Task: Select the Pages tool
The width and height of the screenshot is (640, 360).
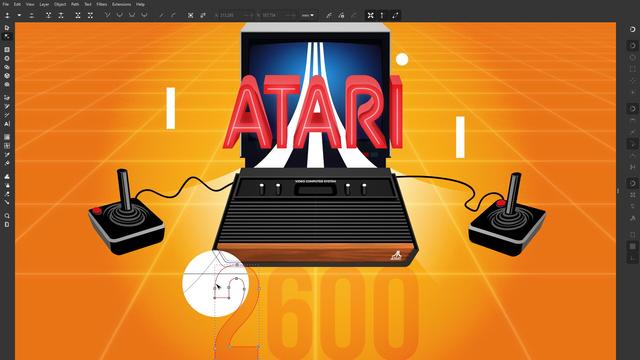Action: point(7,224)
